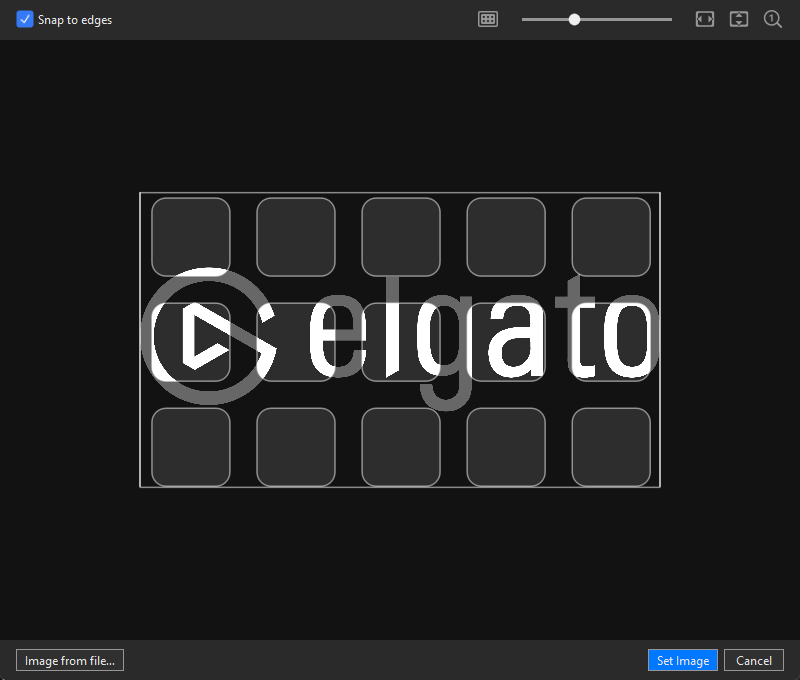Click the fit image to height icon

pos(738,19)
